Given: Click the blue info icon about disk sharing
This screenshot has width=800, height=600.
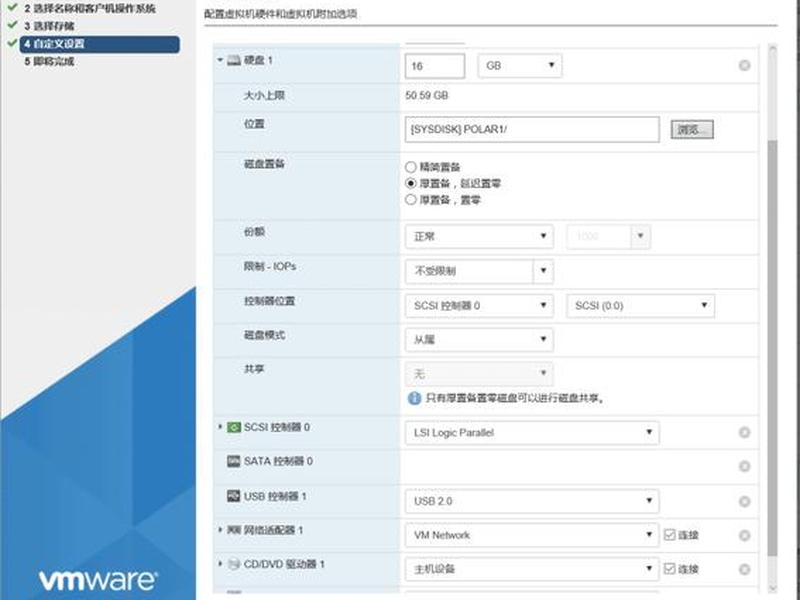Looking at the screenshot, I should (x=414, y=398).
